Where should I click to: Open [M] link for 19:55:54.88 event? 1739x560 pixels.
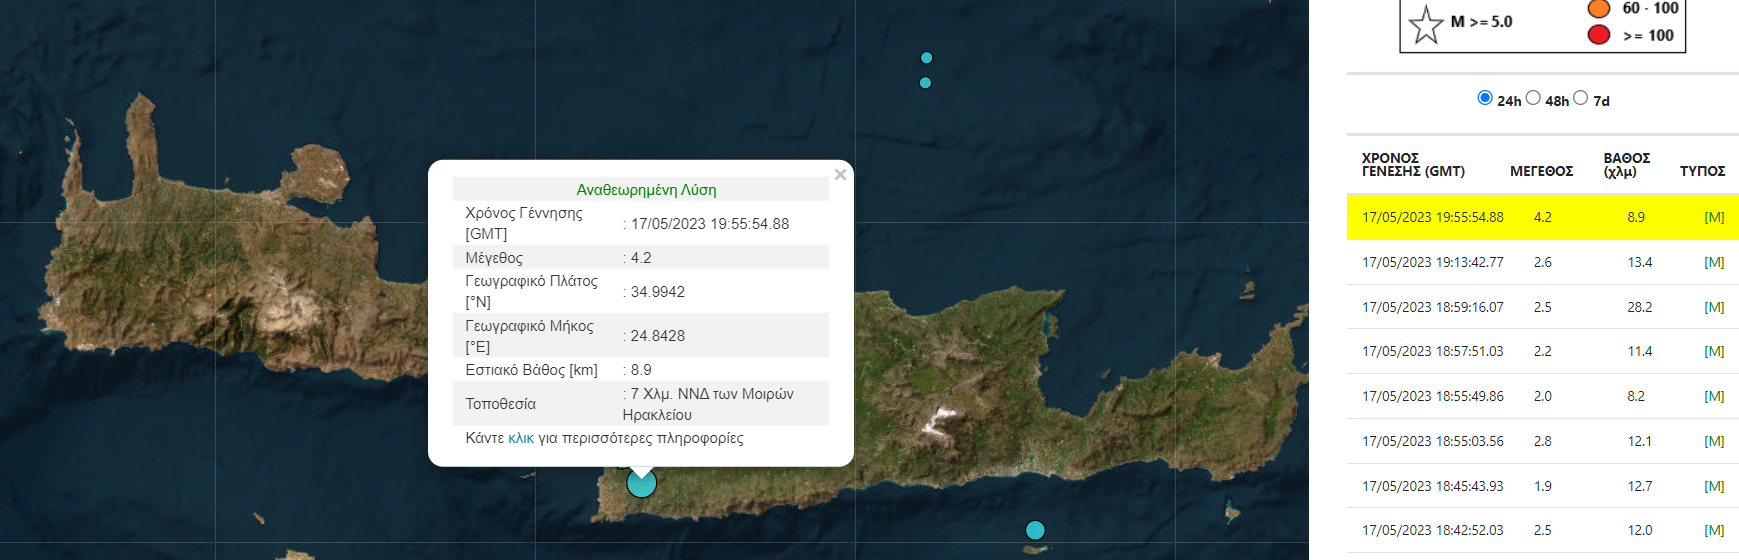click(1714, 217)
